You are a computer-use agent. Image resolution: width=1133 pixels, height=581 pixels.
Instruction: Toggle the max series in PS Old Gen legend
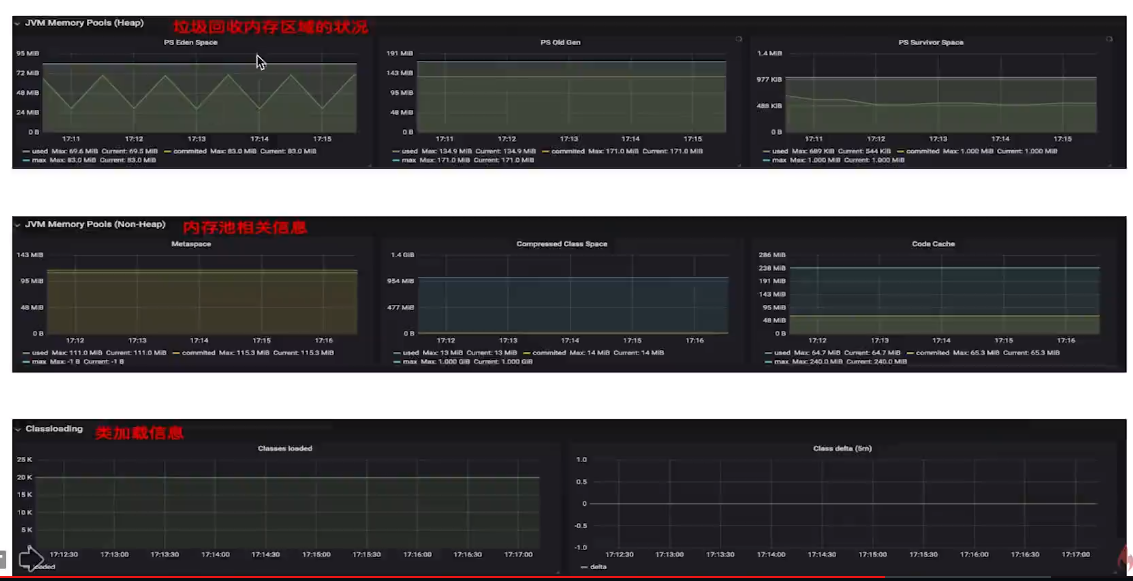click(409, 160)
